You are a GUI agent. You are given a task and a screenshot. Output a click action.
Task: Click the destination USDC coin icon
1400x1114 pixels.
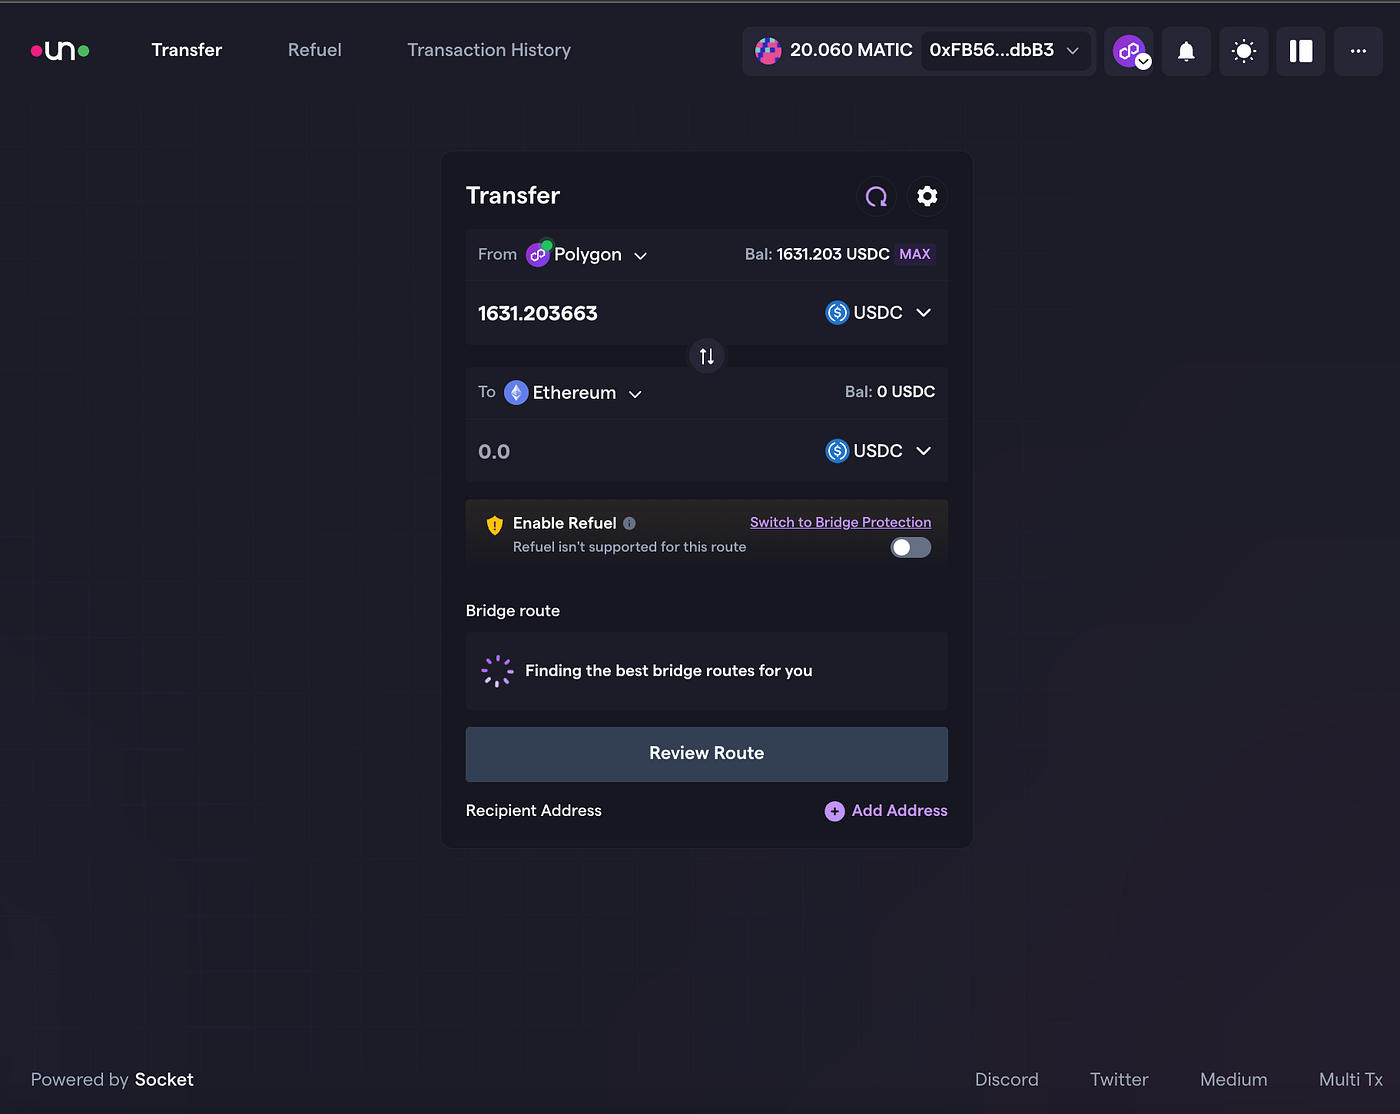(837, 451)
